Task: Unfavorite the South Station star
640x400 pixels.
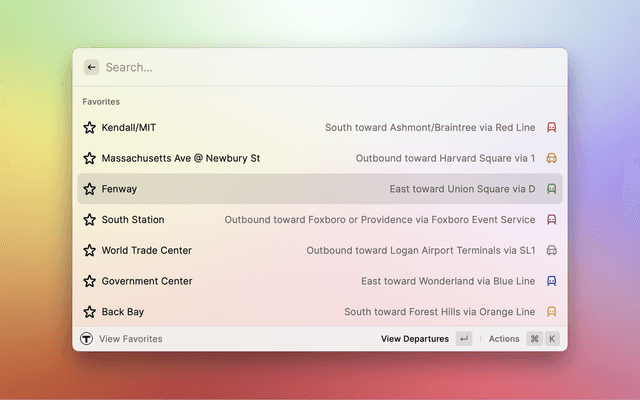Action: 89,220
